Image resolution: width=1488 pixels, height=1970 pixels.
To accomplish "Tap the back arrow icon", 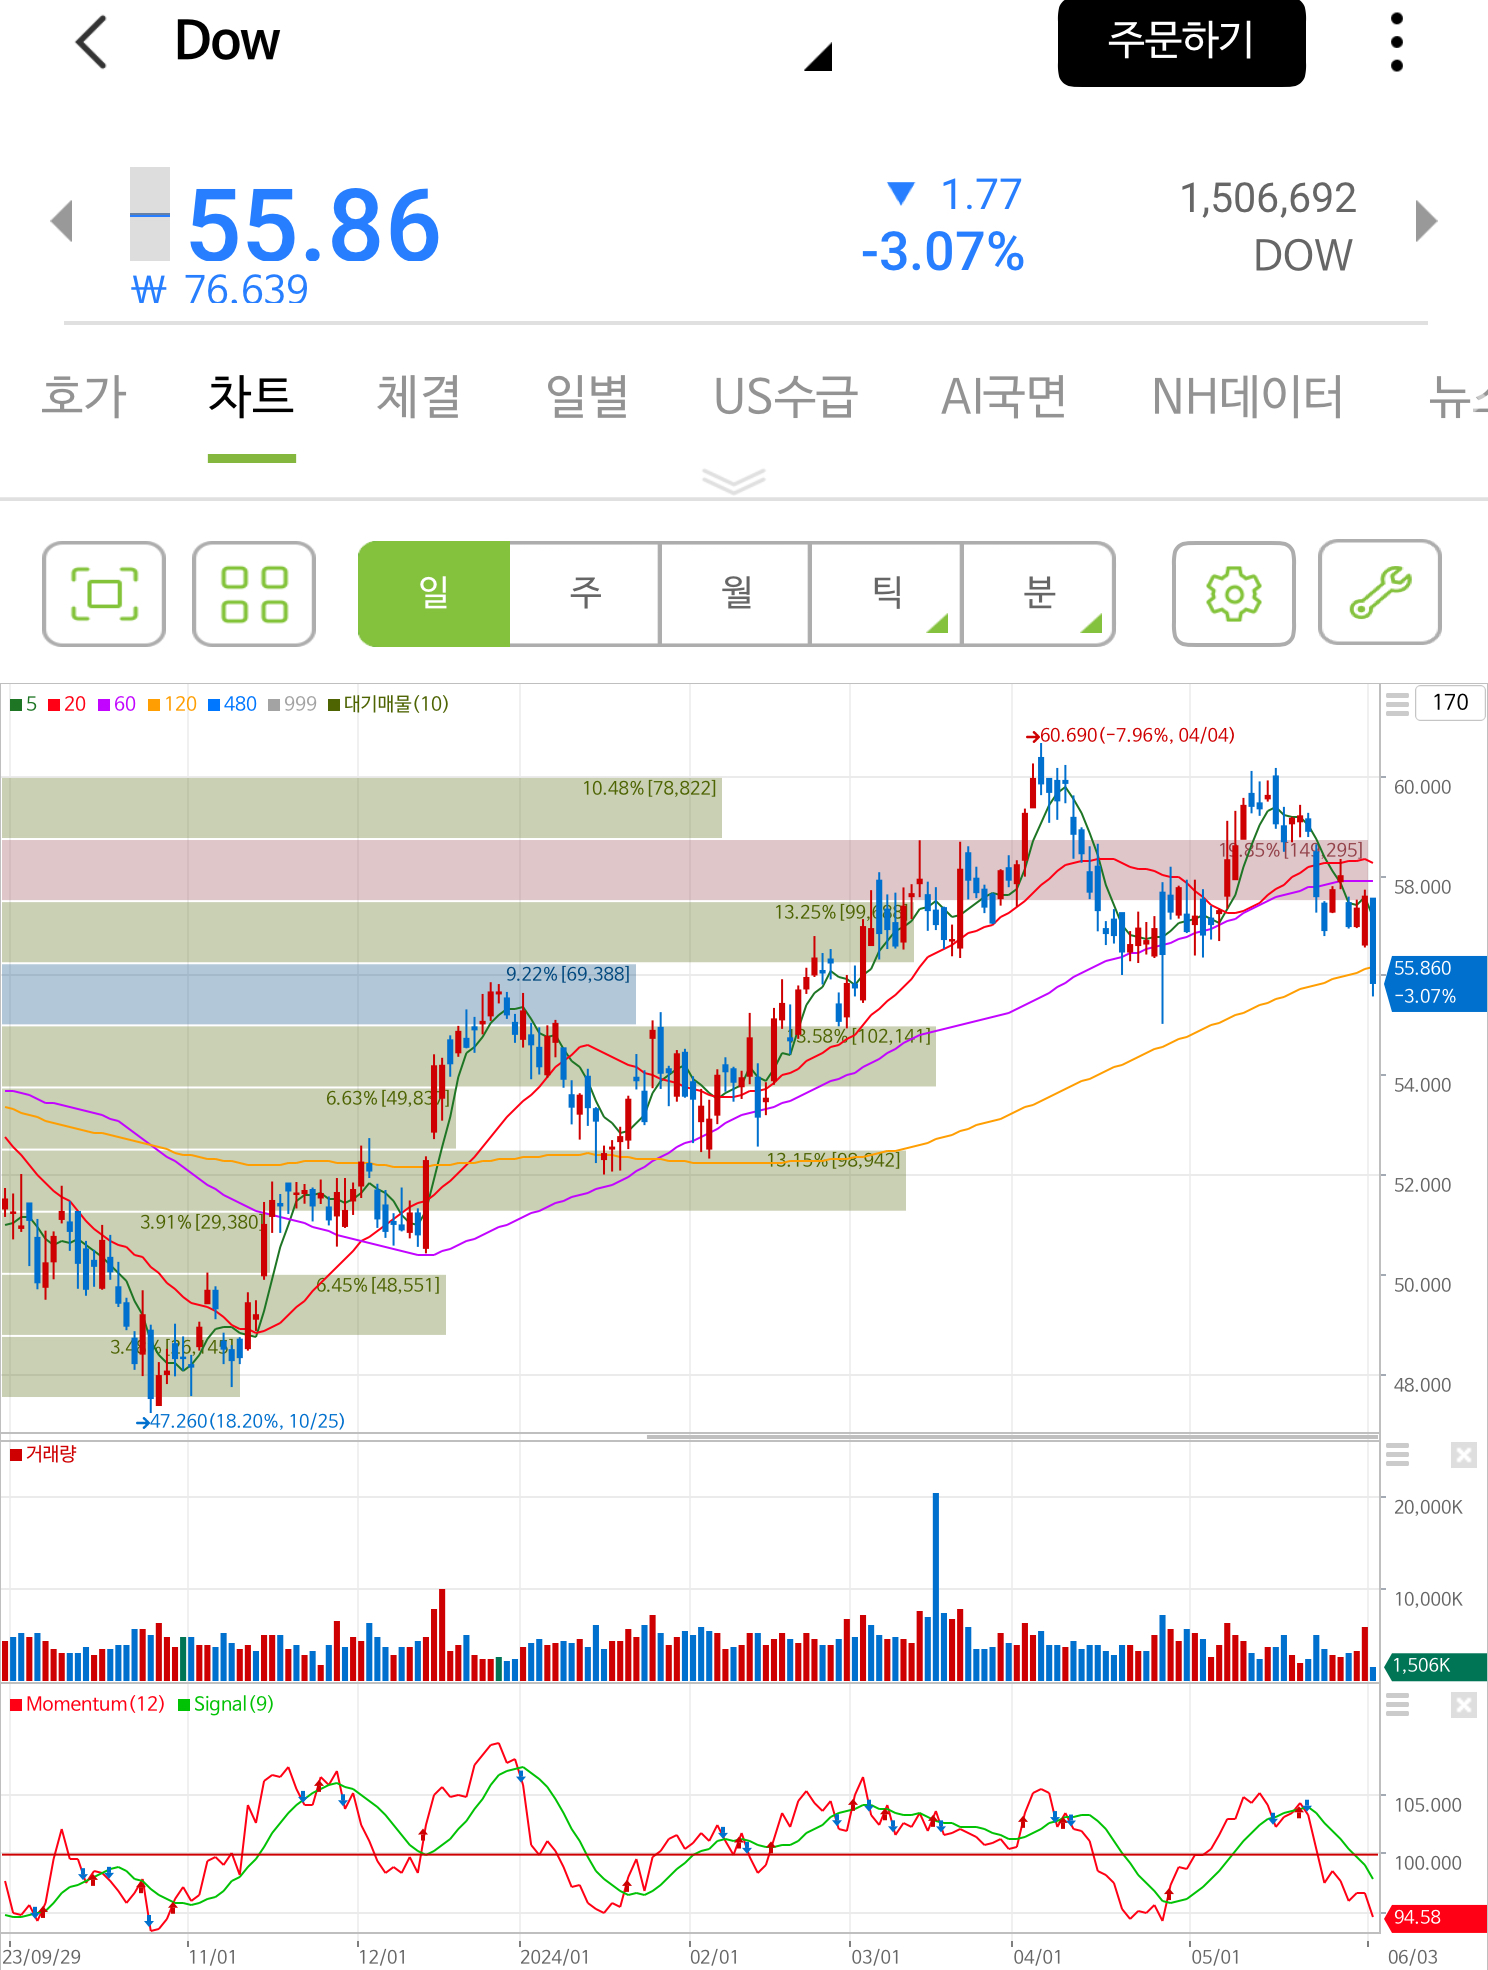I will (91, 42).
